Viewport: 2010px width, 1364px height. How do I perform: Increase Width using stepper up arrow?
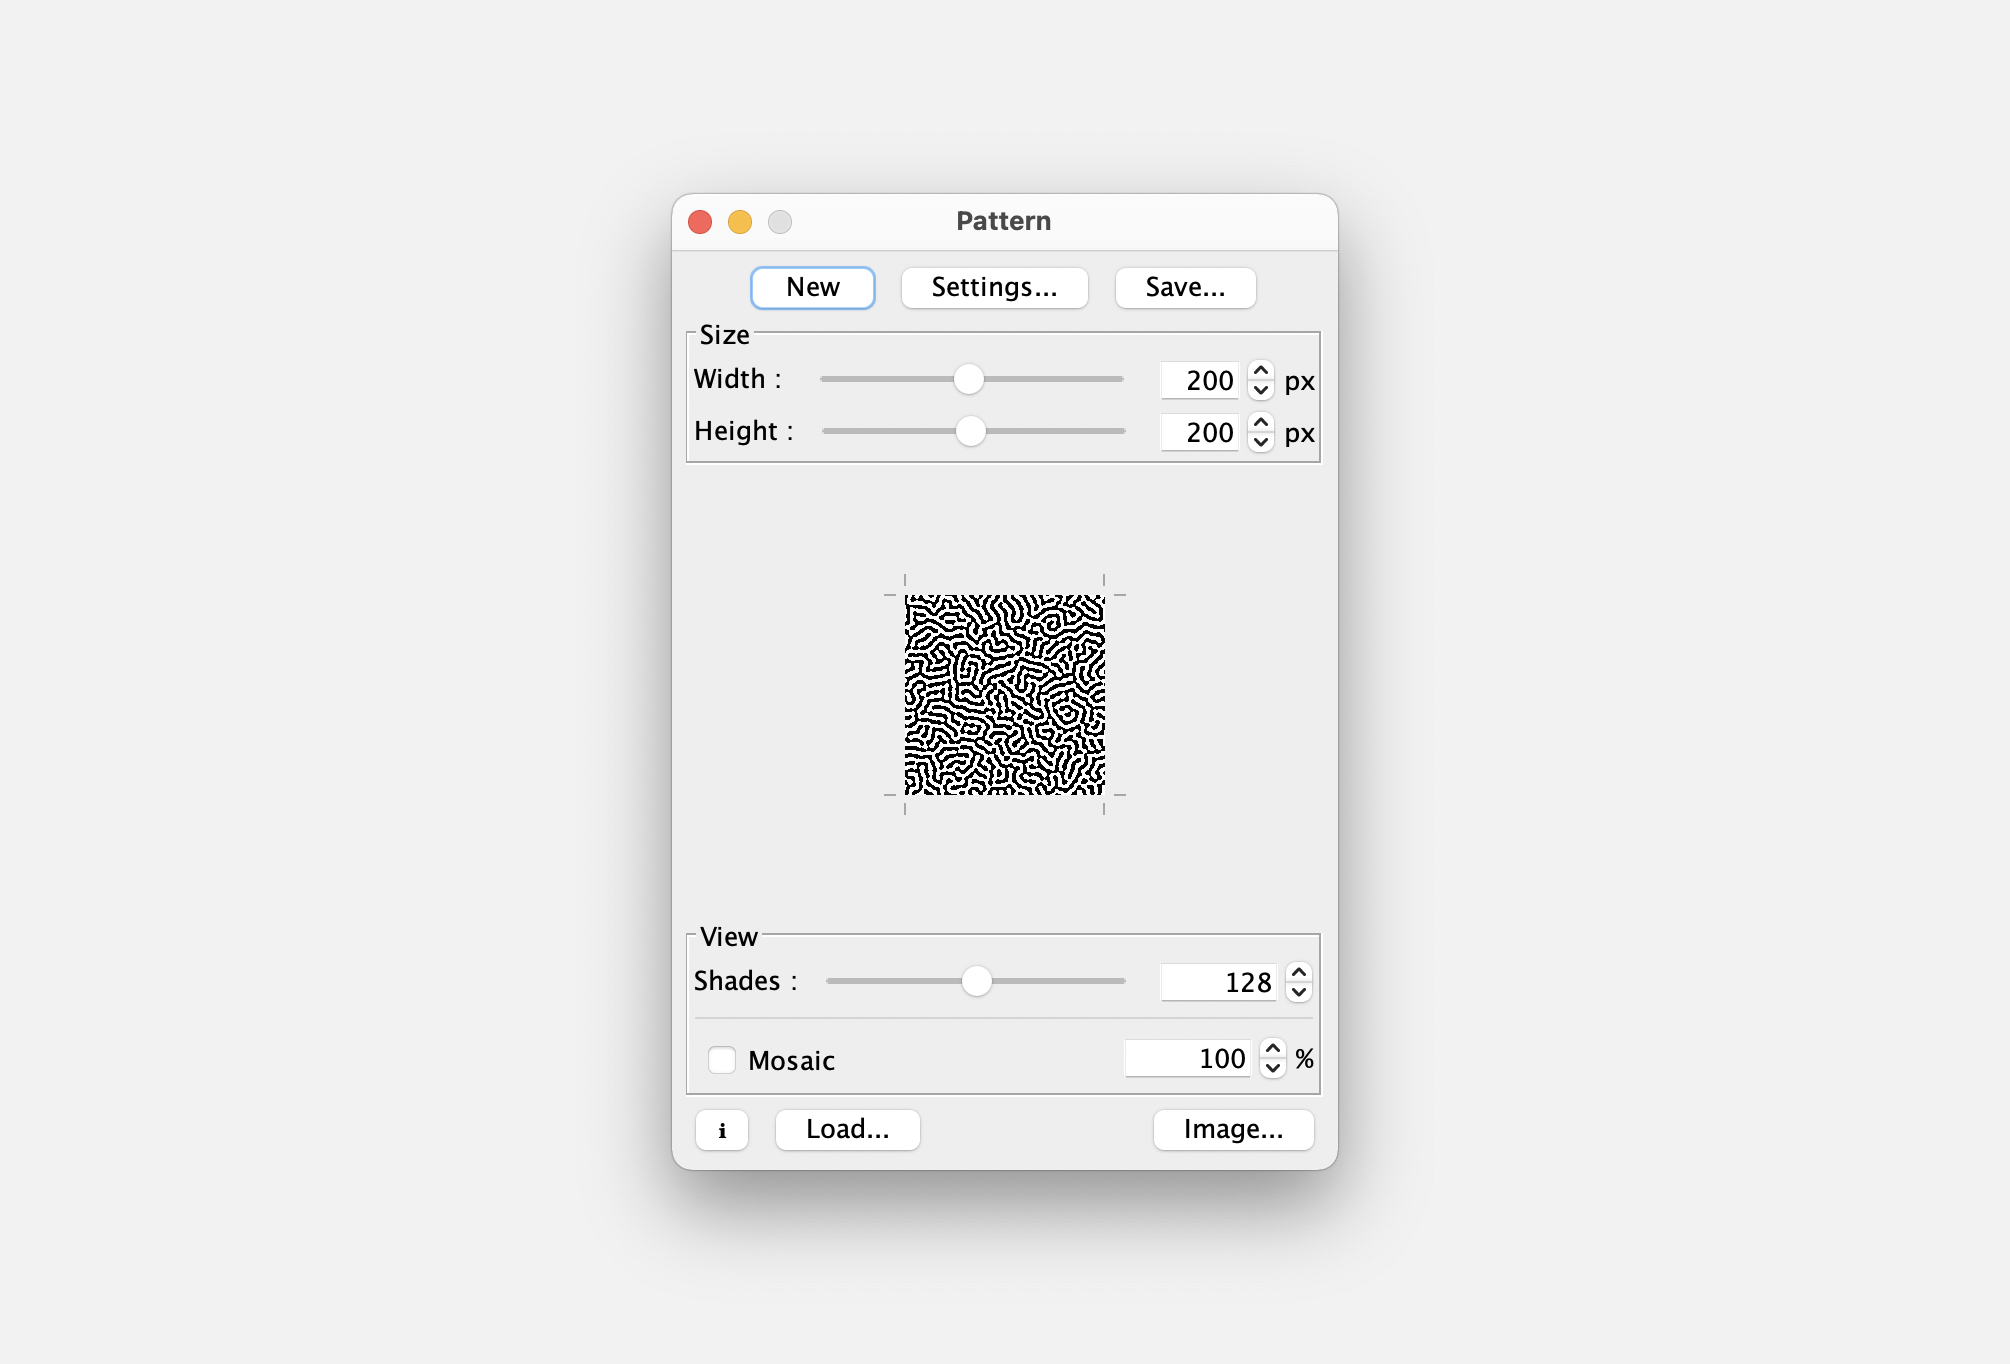pos(1261,371)
